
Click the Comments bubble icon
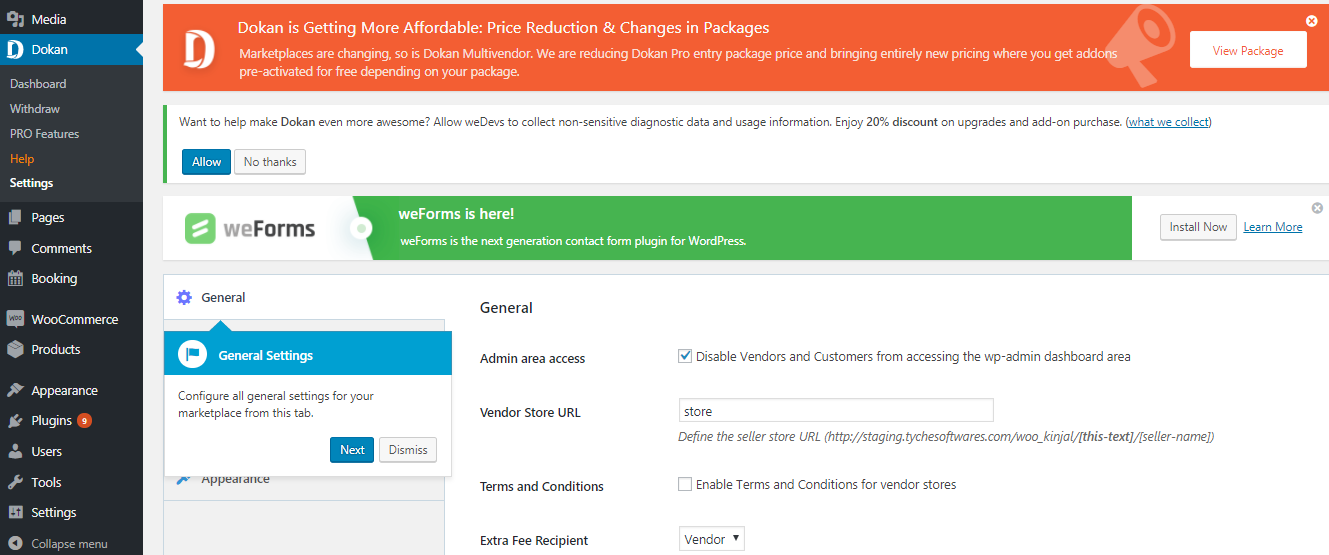(x=15, y=248)
